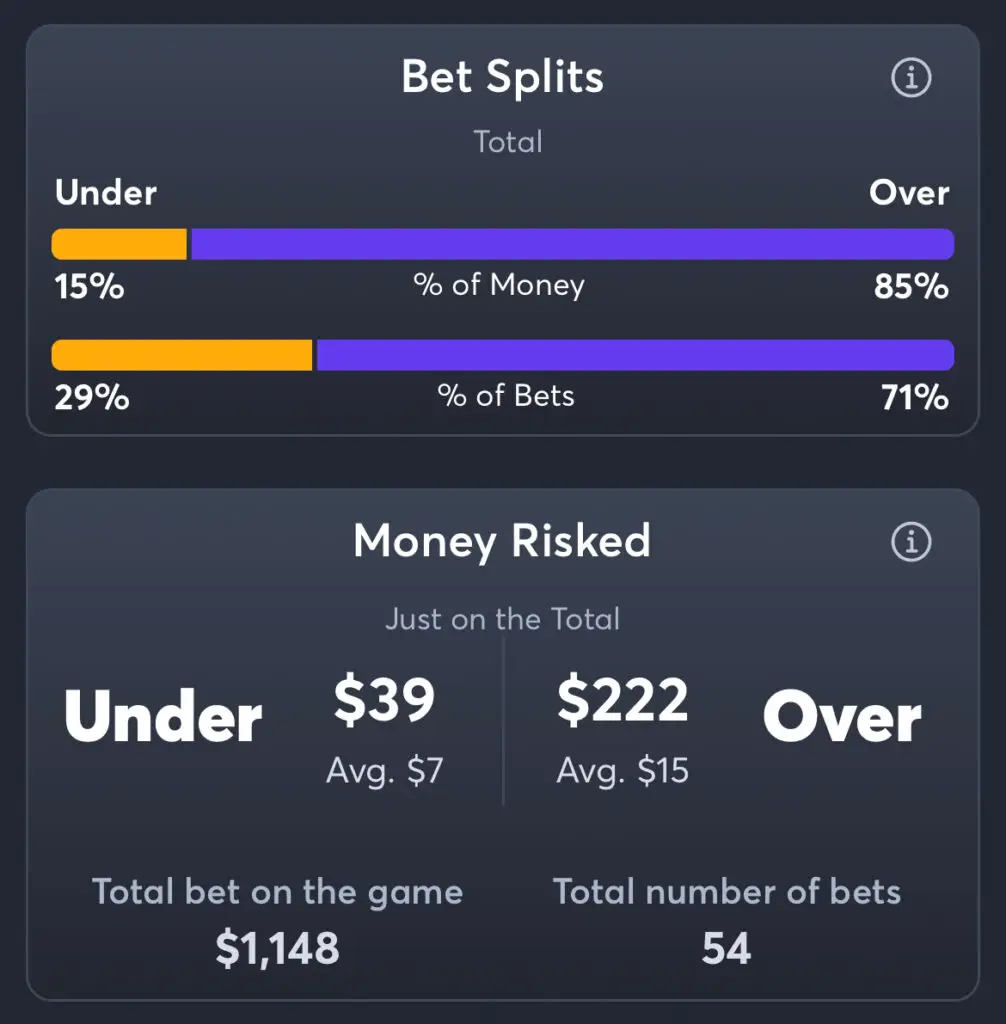Screen dimensions: 1006x1024
Task: Open the Money Risked info icon
Action: click(911, 541)
